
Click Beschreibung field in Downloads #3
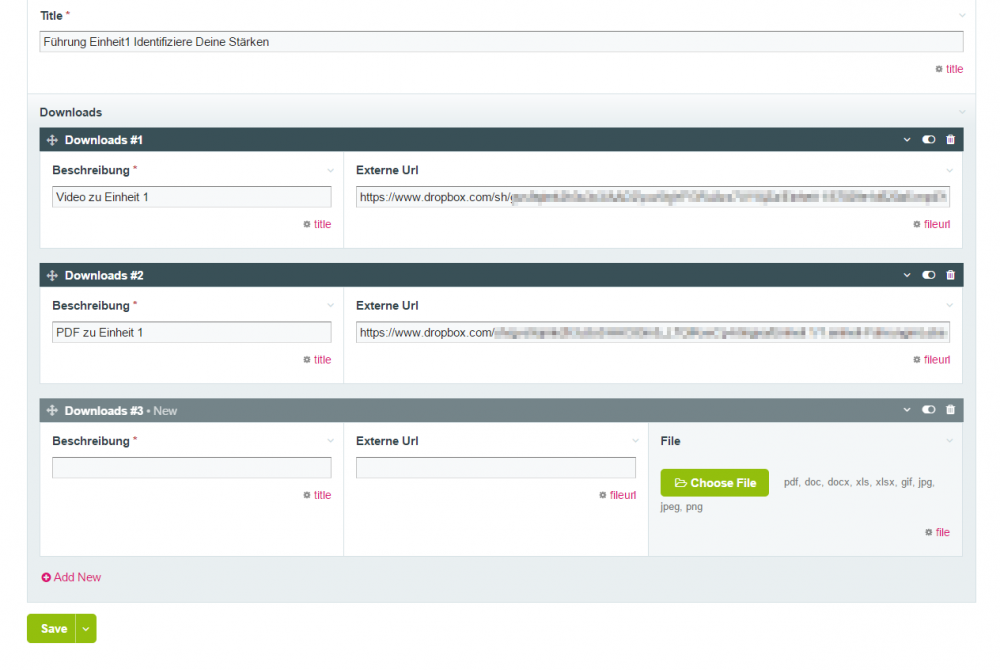pyautogui.click(x=191, y=468)
